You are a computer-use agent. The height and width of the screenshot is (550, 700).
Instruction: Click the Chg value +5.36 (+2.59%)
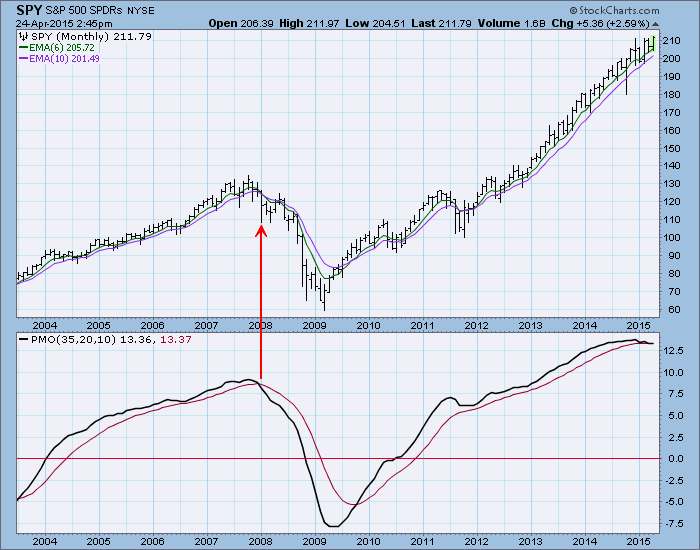pos(612,23)
